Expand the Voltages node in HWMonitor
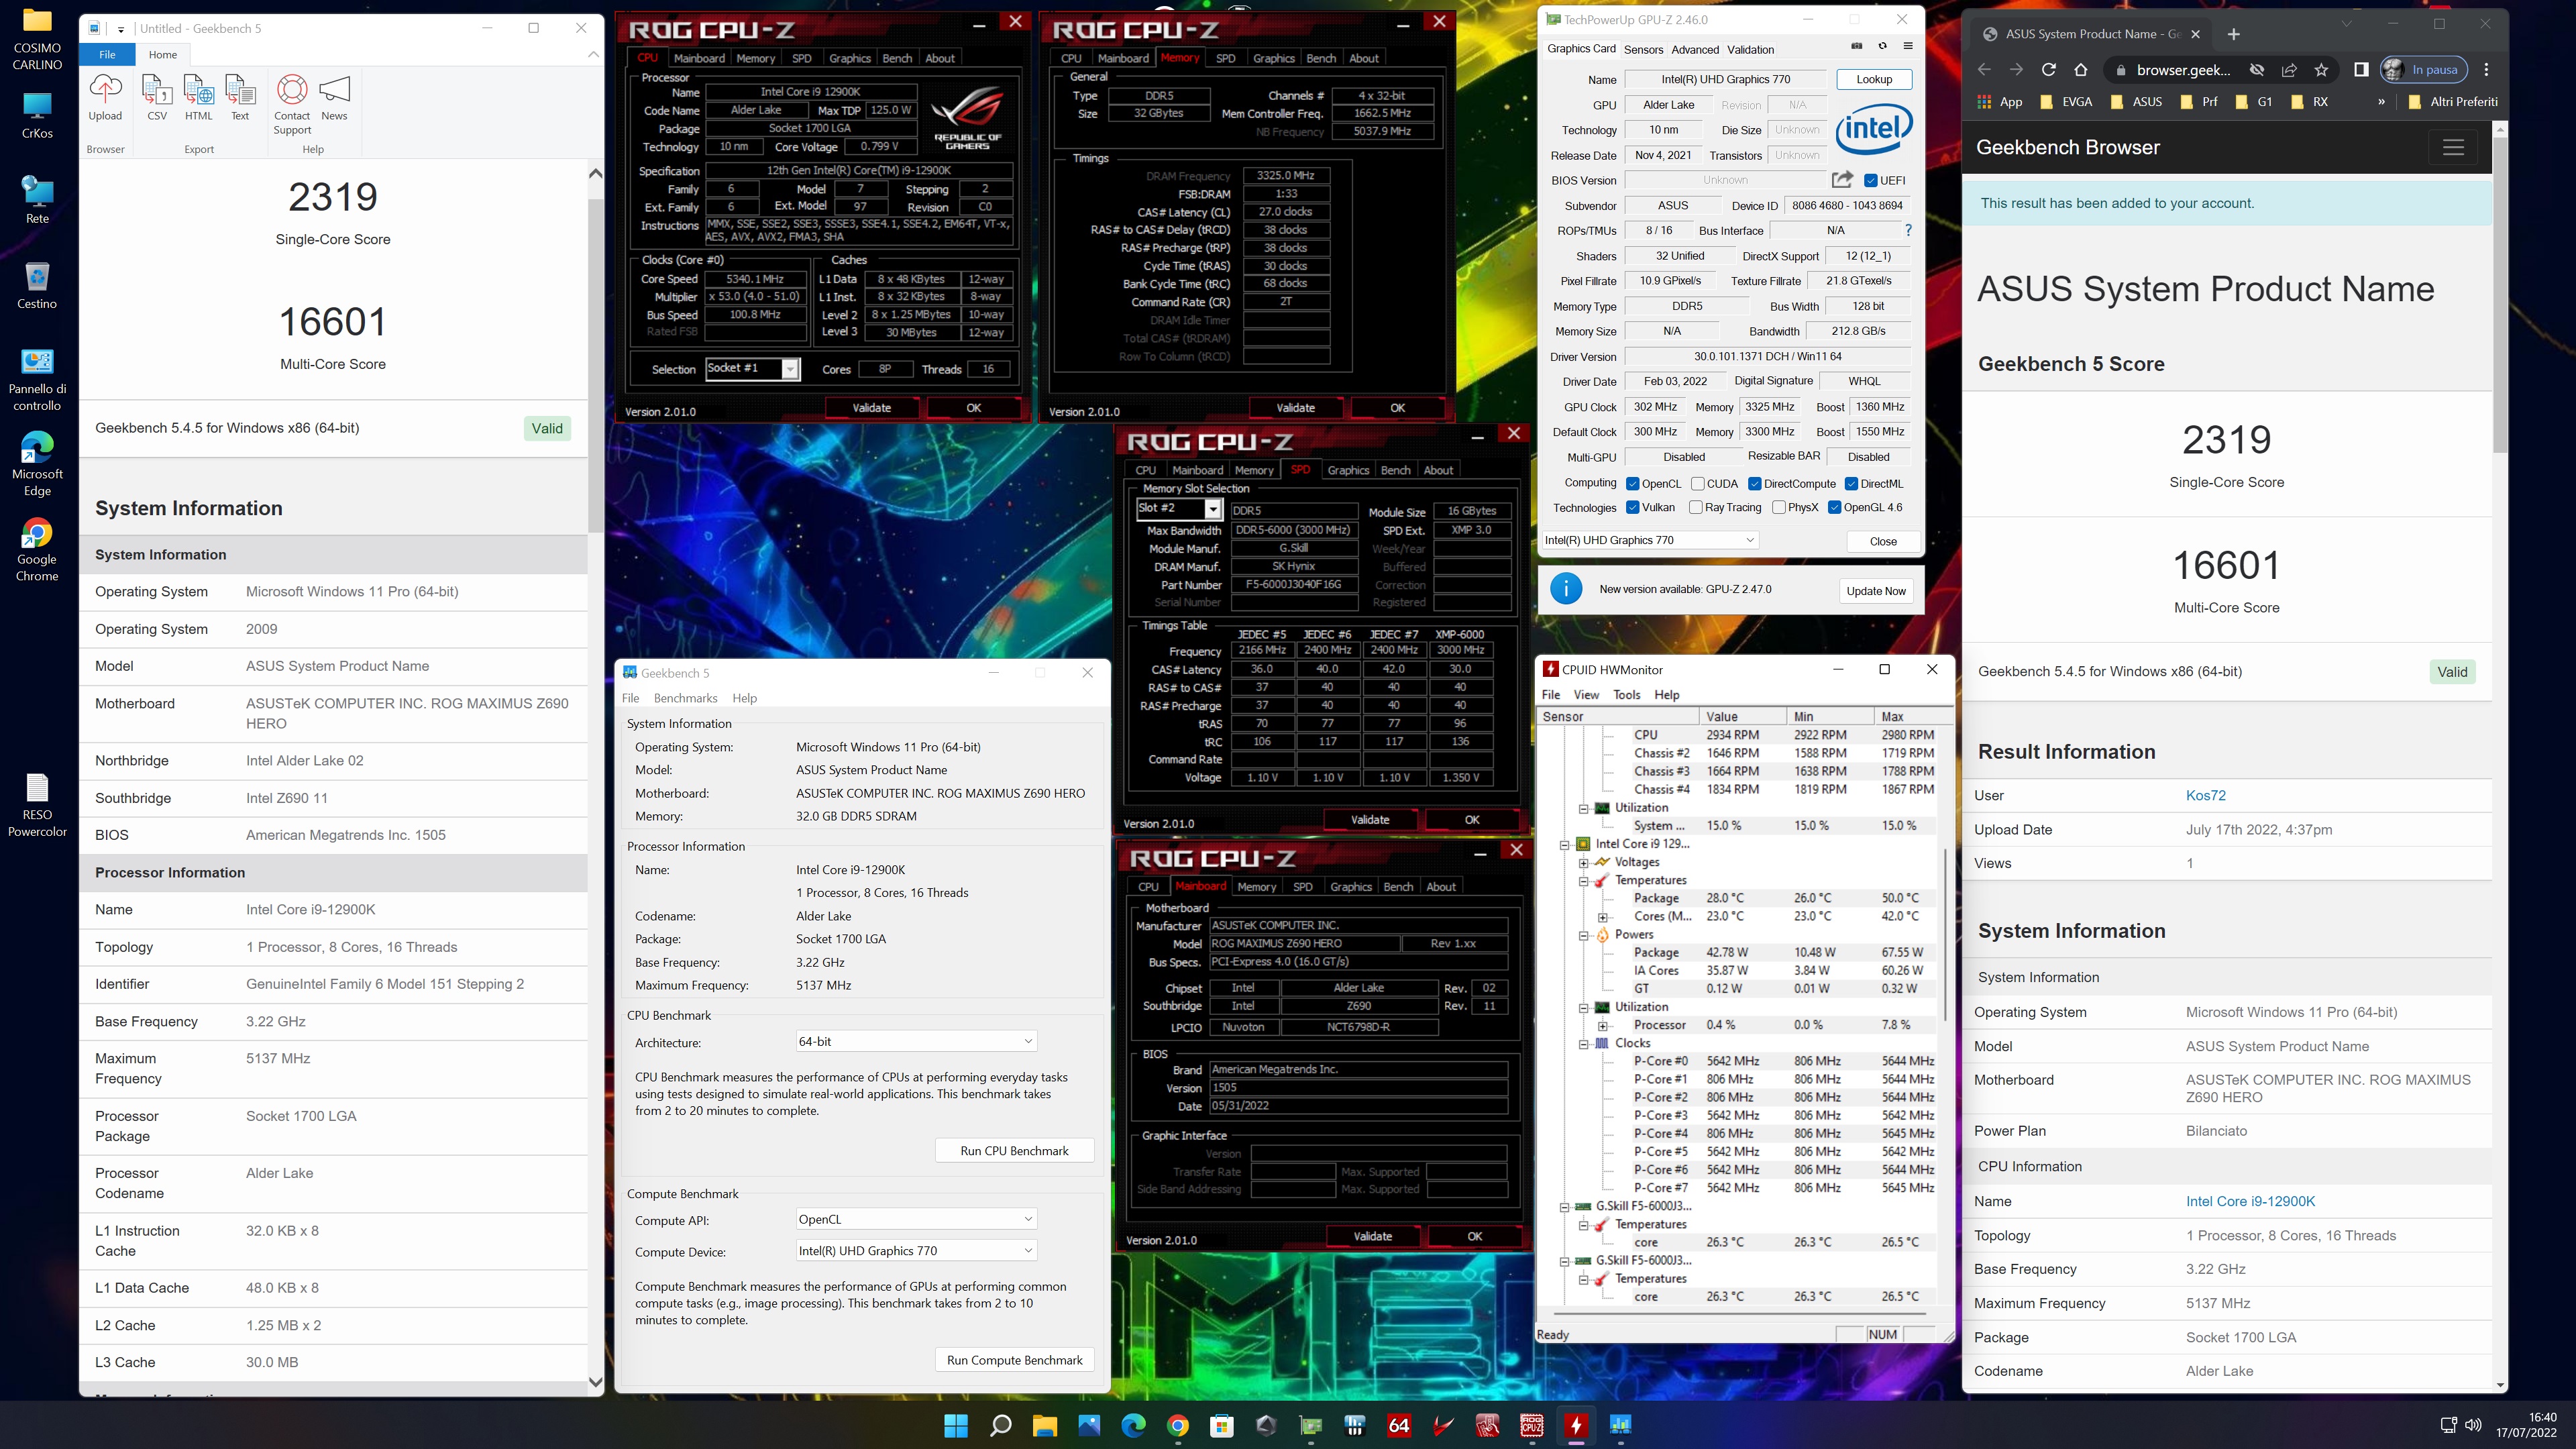This screenshot has height=1449, width=2576. (1584, 863)
